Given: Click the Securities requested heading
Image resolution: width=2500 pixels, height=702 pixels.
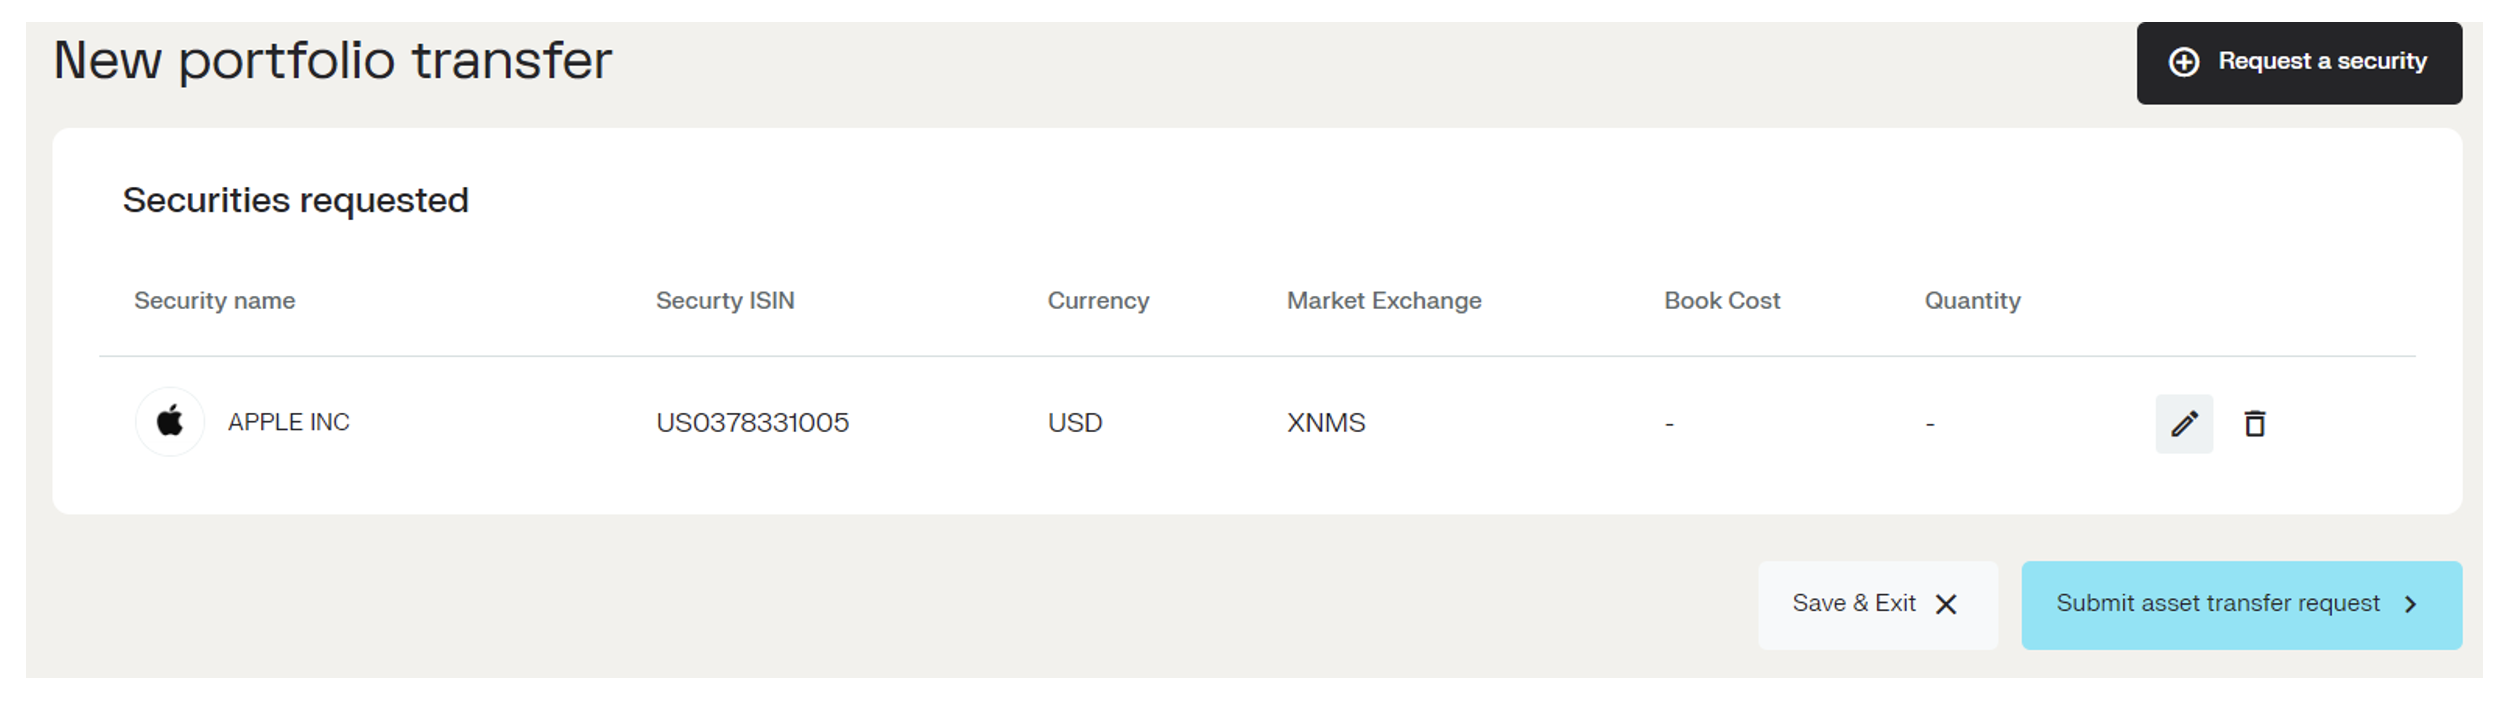Looking at the screenshot, I should click(295, 201).
